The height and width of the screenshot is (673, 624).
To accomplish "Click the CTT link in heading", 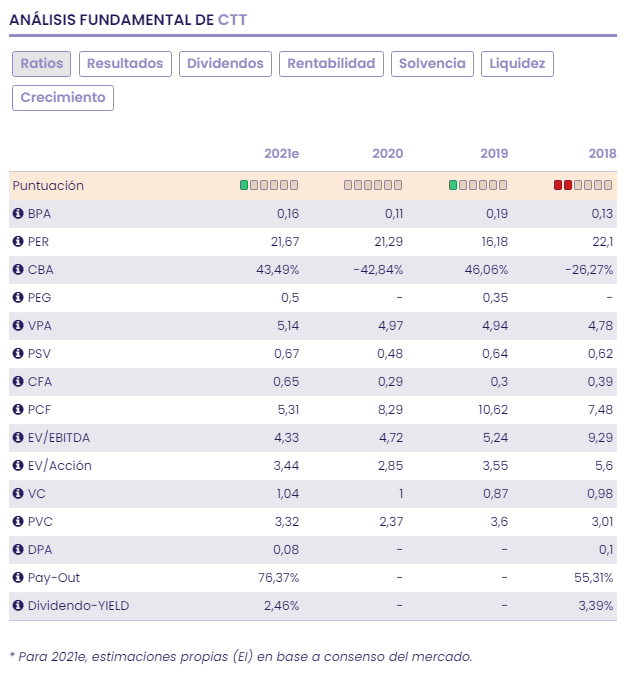I will pyautogui.click(x=233, y=19).
